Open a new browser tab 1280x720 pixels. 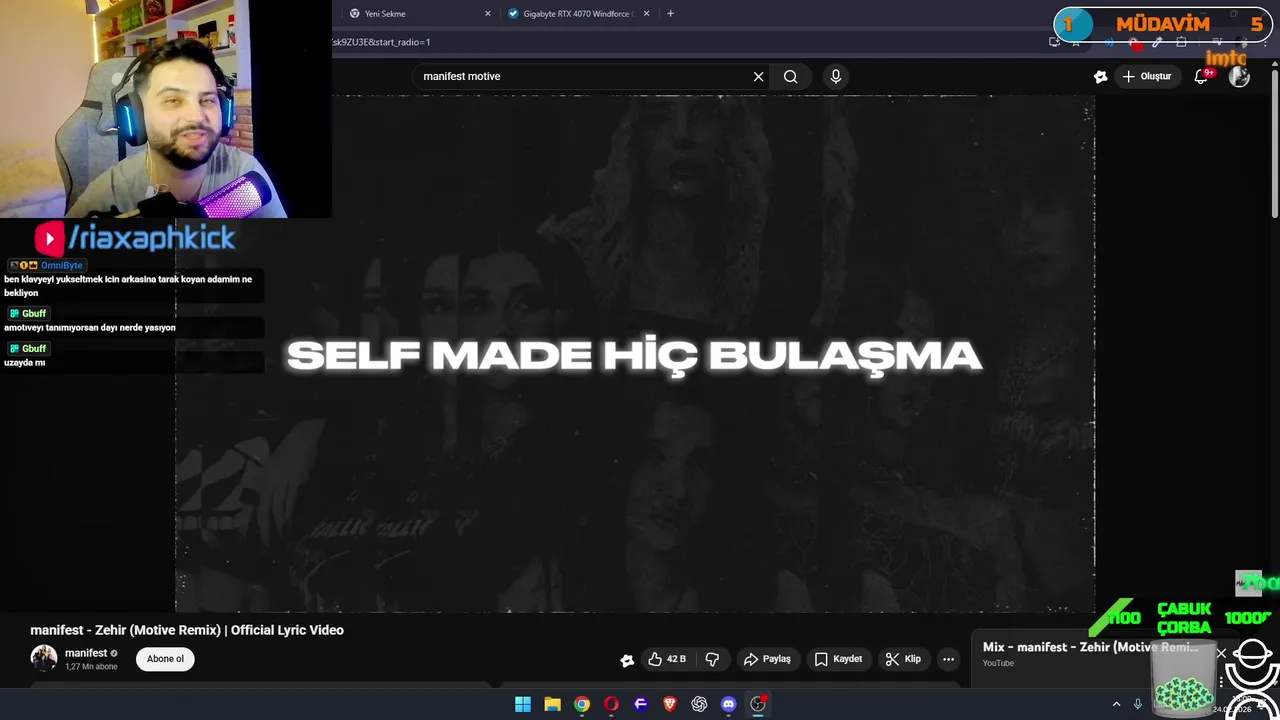point(670,14)
